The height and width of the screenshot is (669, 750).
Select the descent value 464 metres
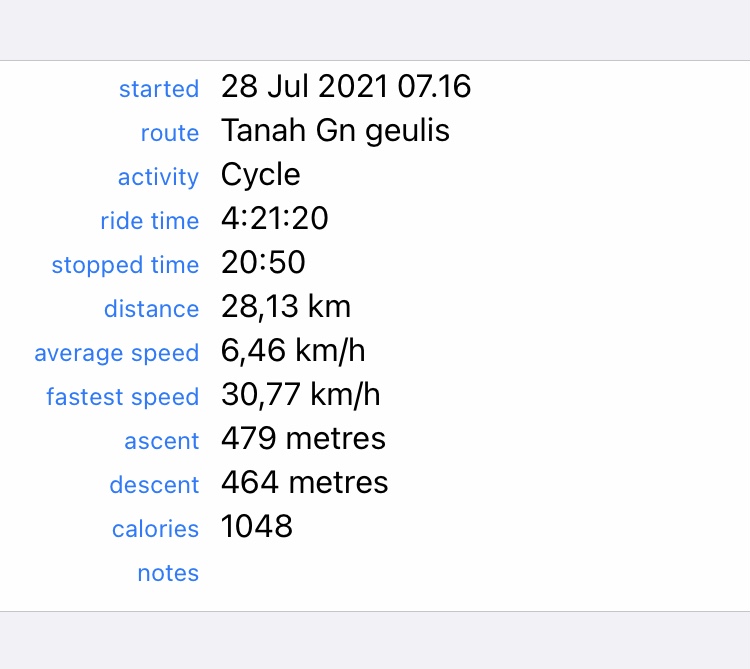click(304, 483)
